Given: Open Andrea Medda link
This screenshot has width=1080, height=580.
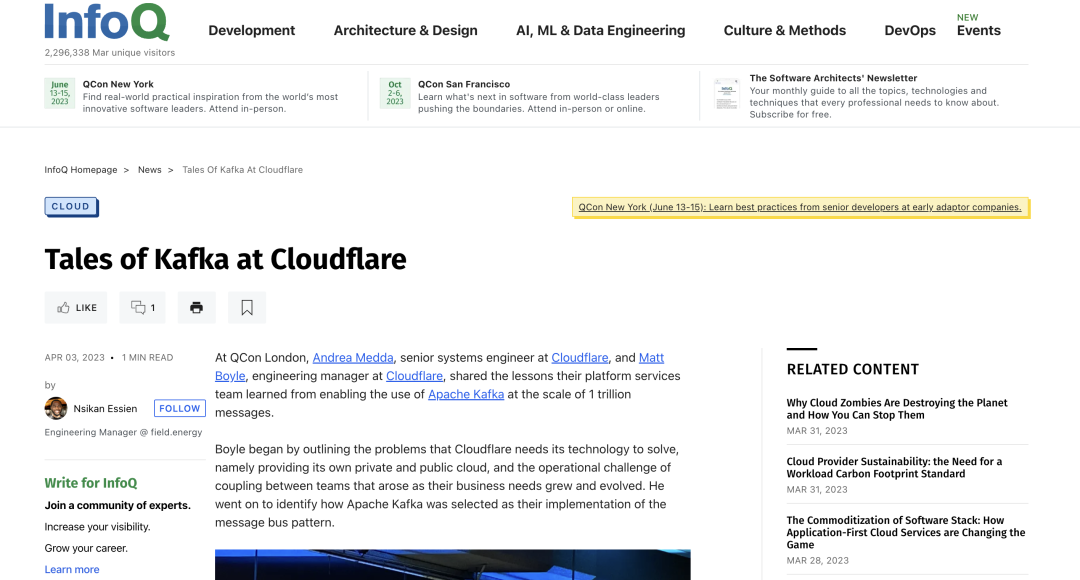Looking at the screenshot, I should pyautogui.click(x=353, y=358).
